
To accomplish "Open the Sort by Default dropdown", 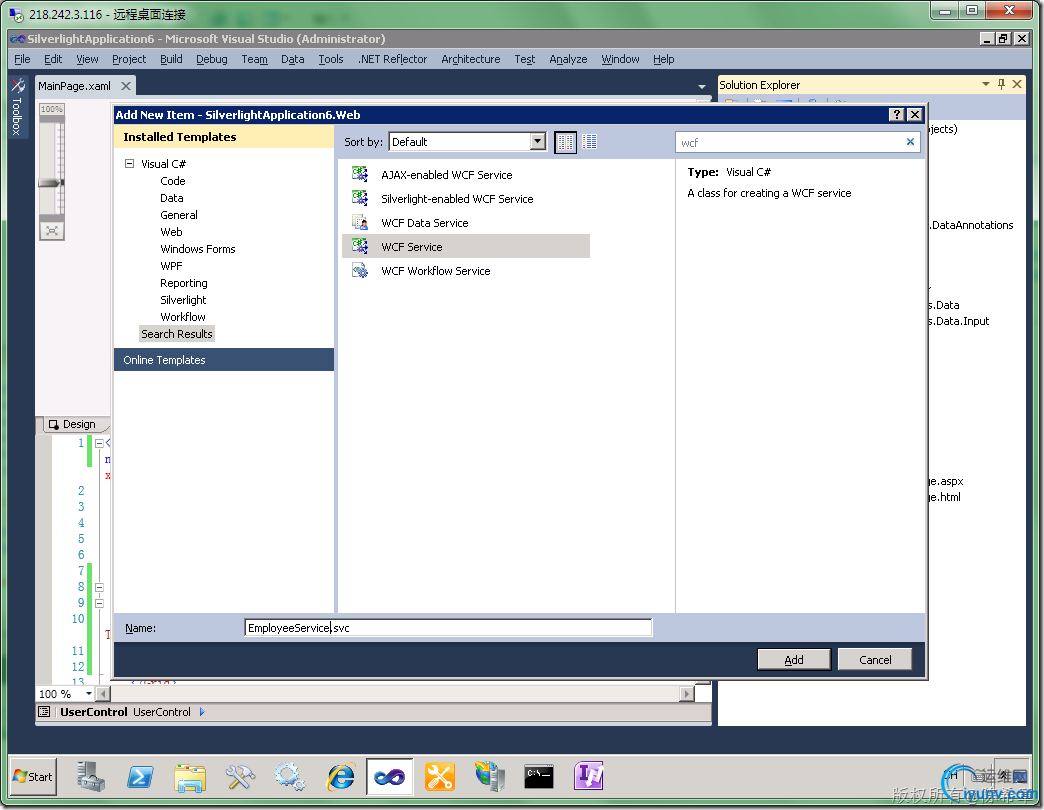I will tap(537, 141).
